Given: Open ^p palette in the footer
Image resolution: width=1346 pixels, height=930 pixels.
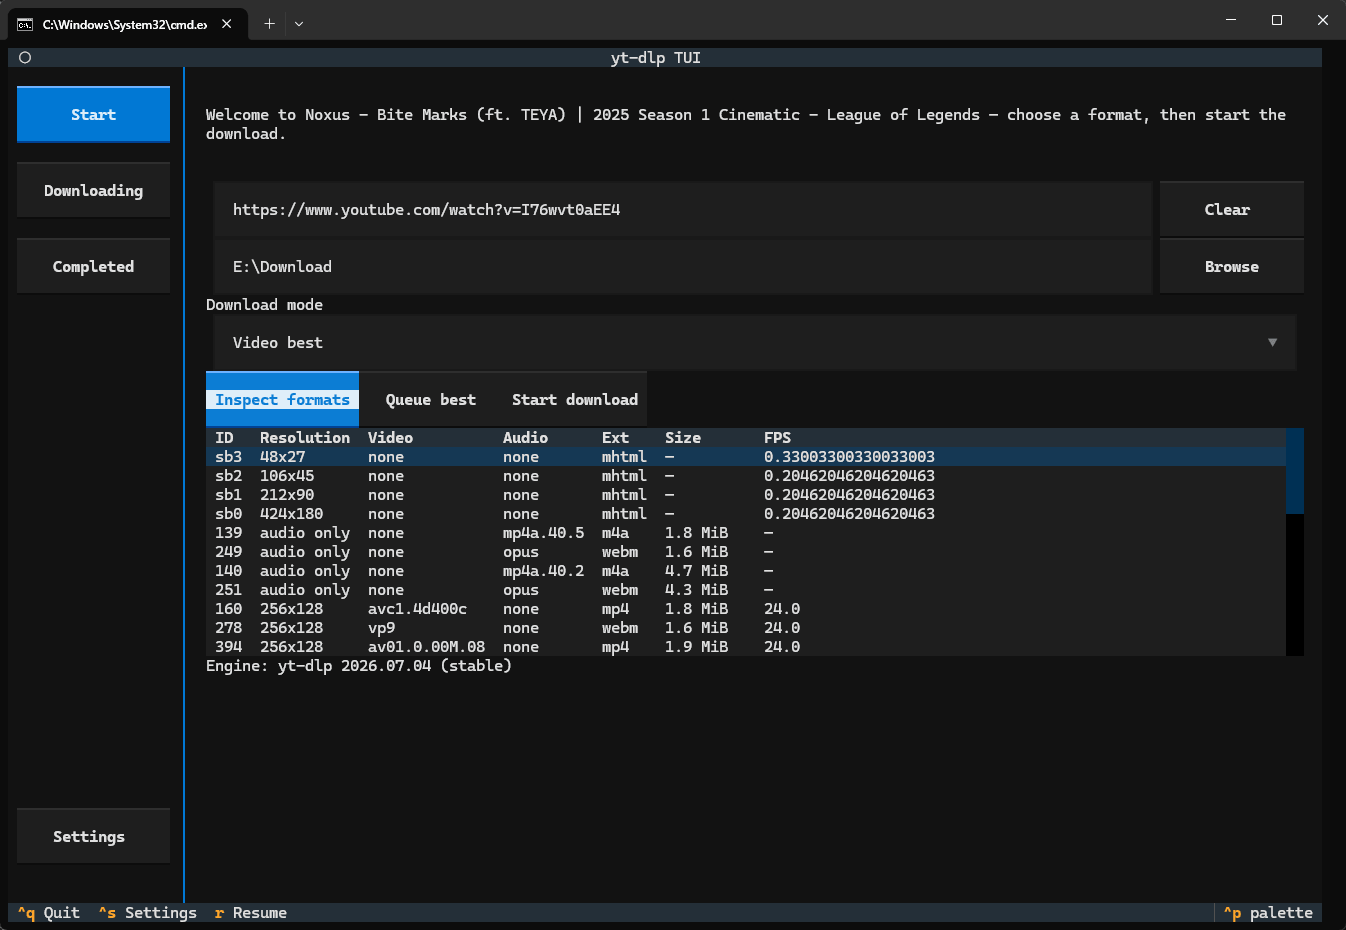Looking at the screenshot, I should tap(1268, 913).
